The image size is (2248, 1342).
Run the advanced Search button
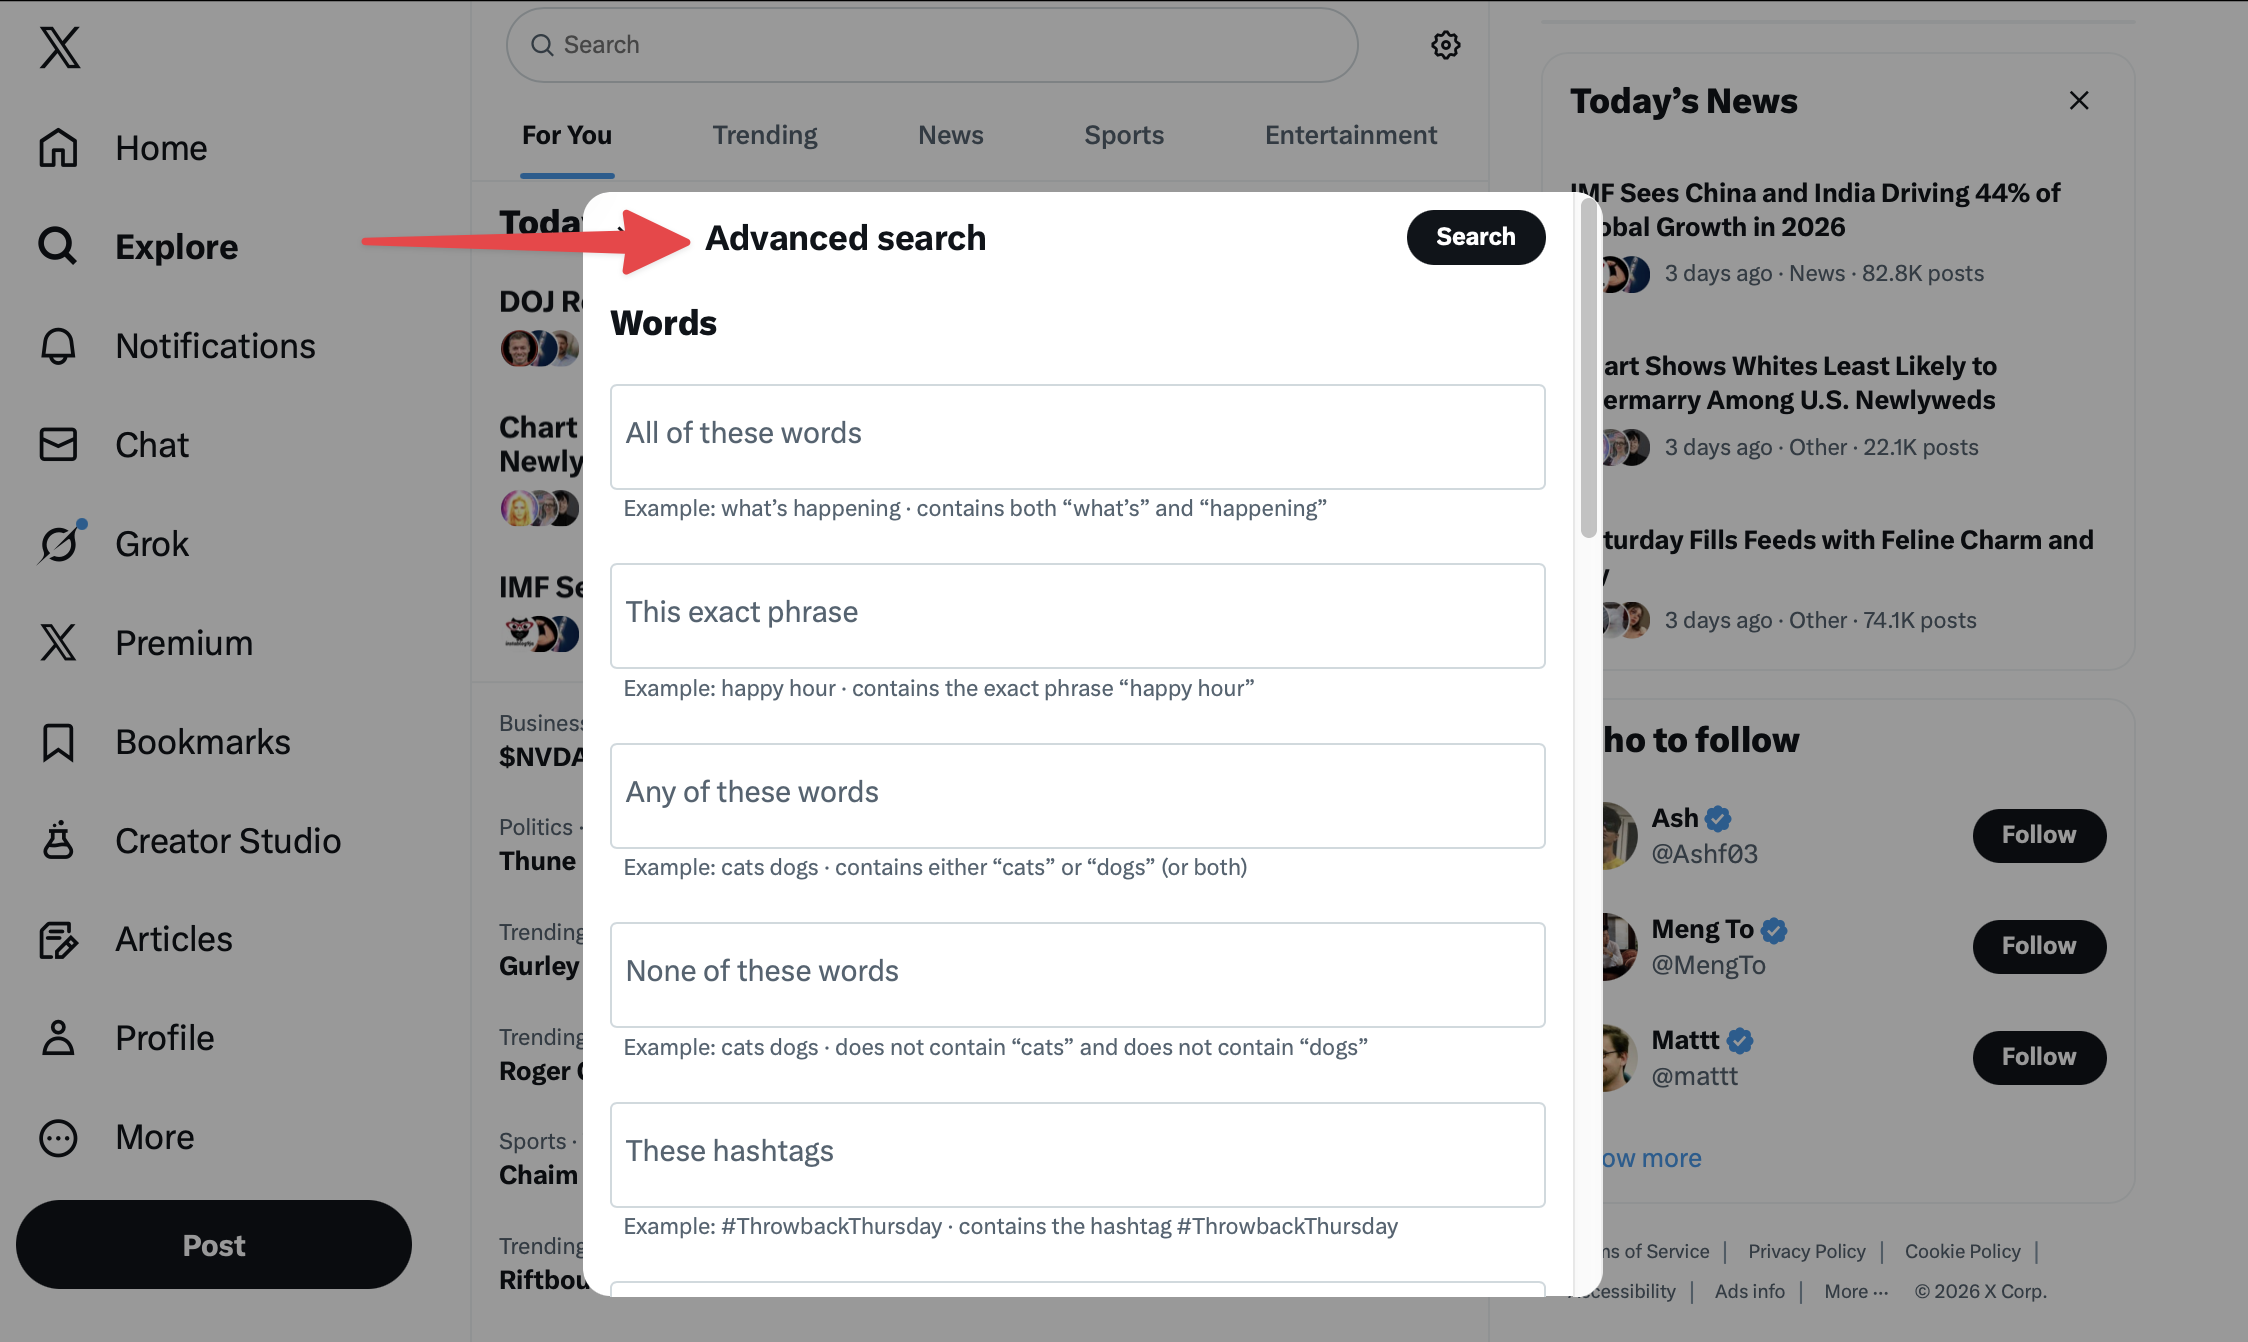coord(1475,237)
